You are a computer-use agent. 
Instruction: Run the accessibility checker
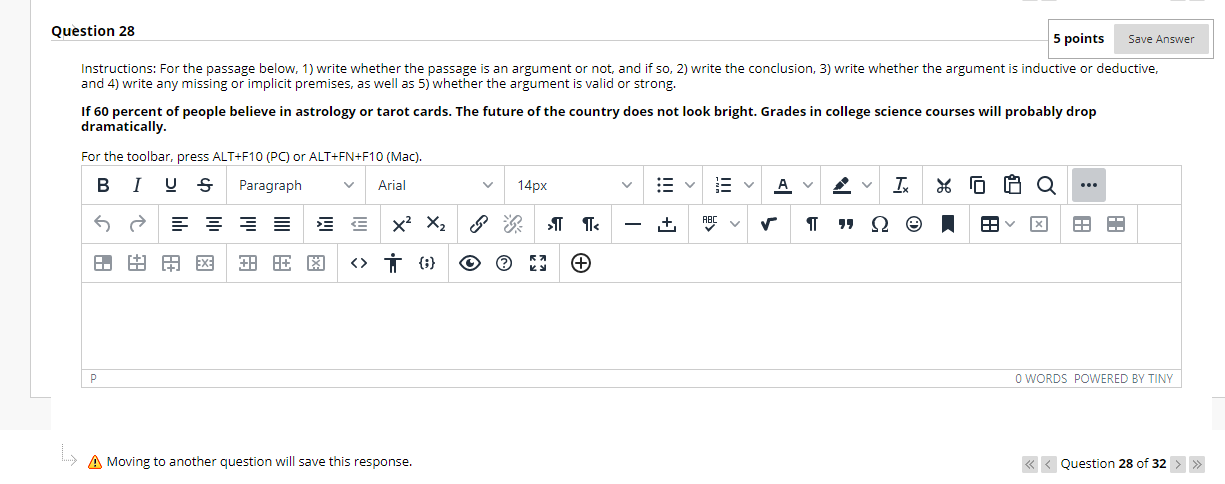coord(393,263)
